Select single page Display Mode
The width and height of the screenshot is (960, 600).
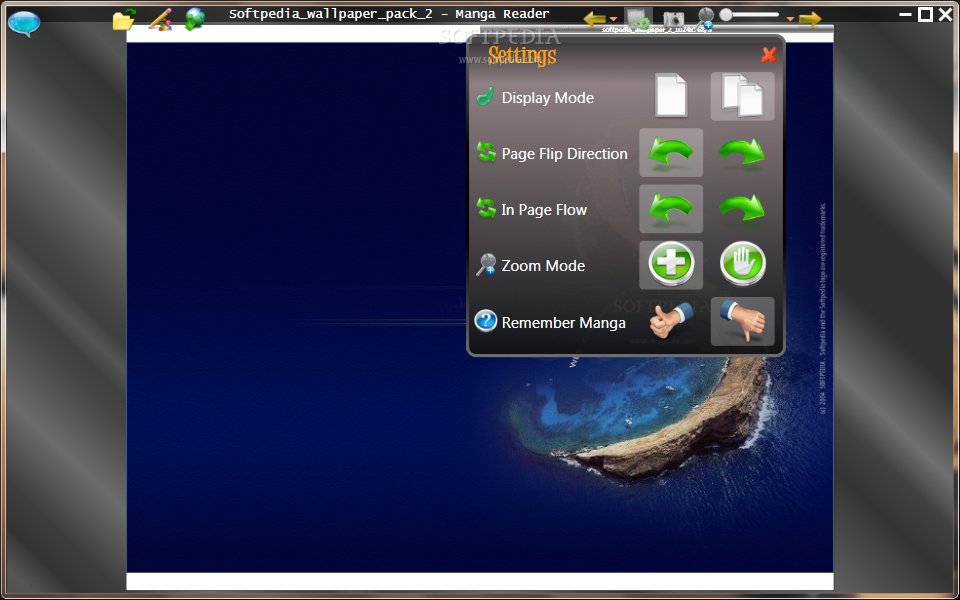671,96
